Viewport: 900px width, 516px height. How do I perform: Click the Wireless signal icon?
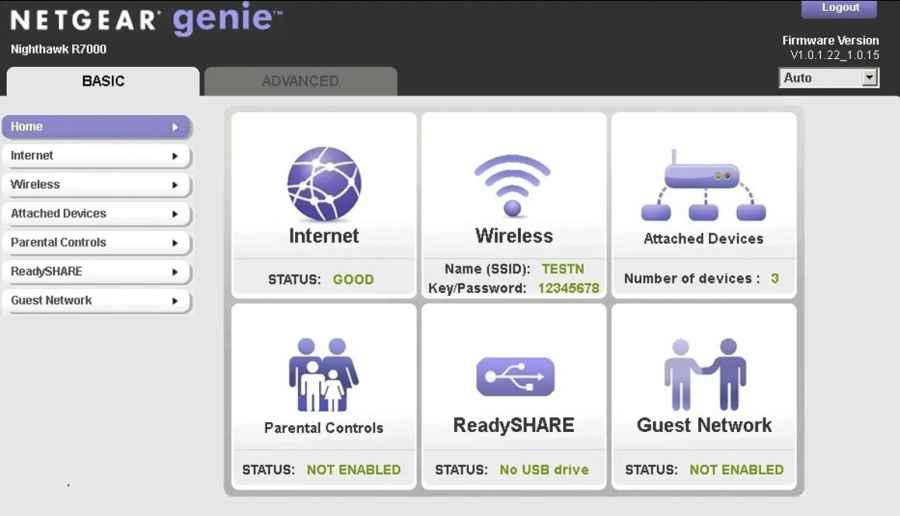point(513,185)
